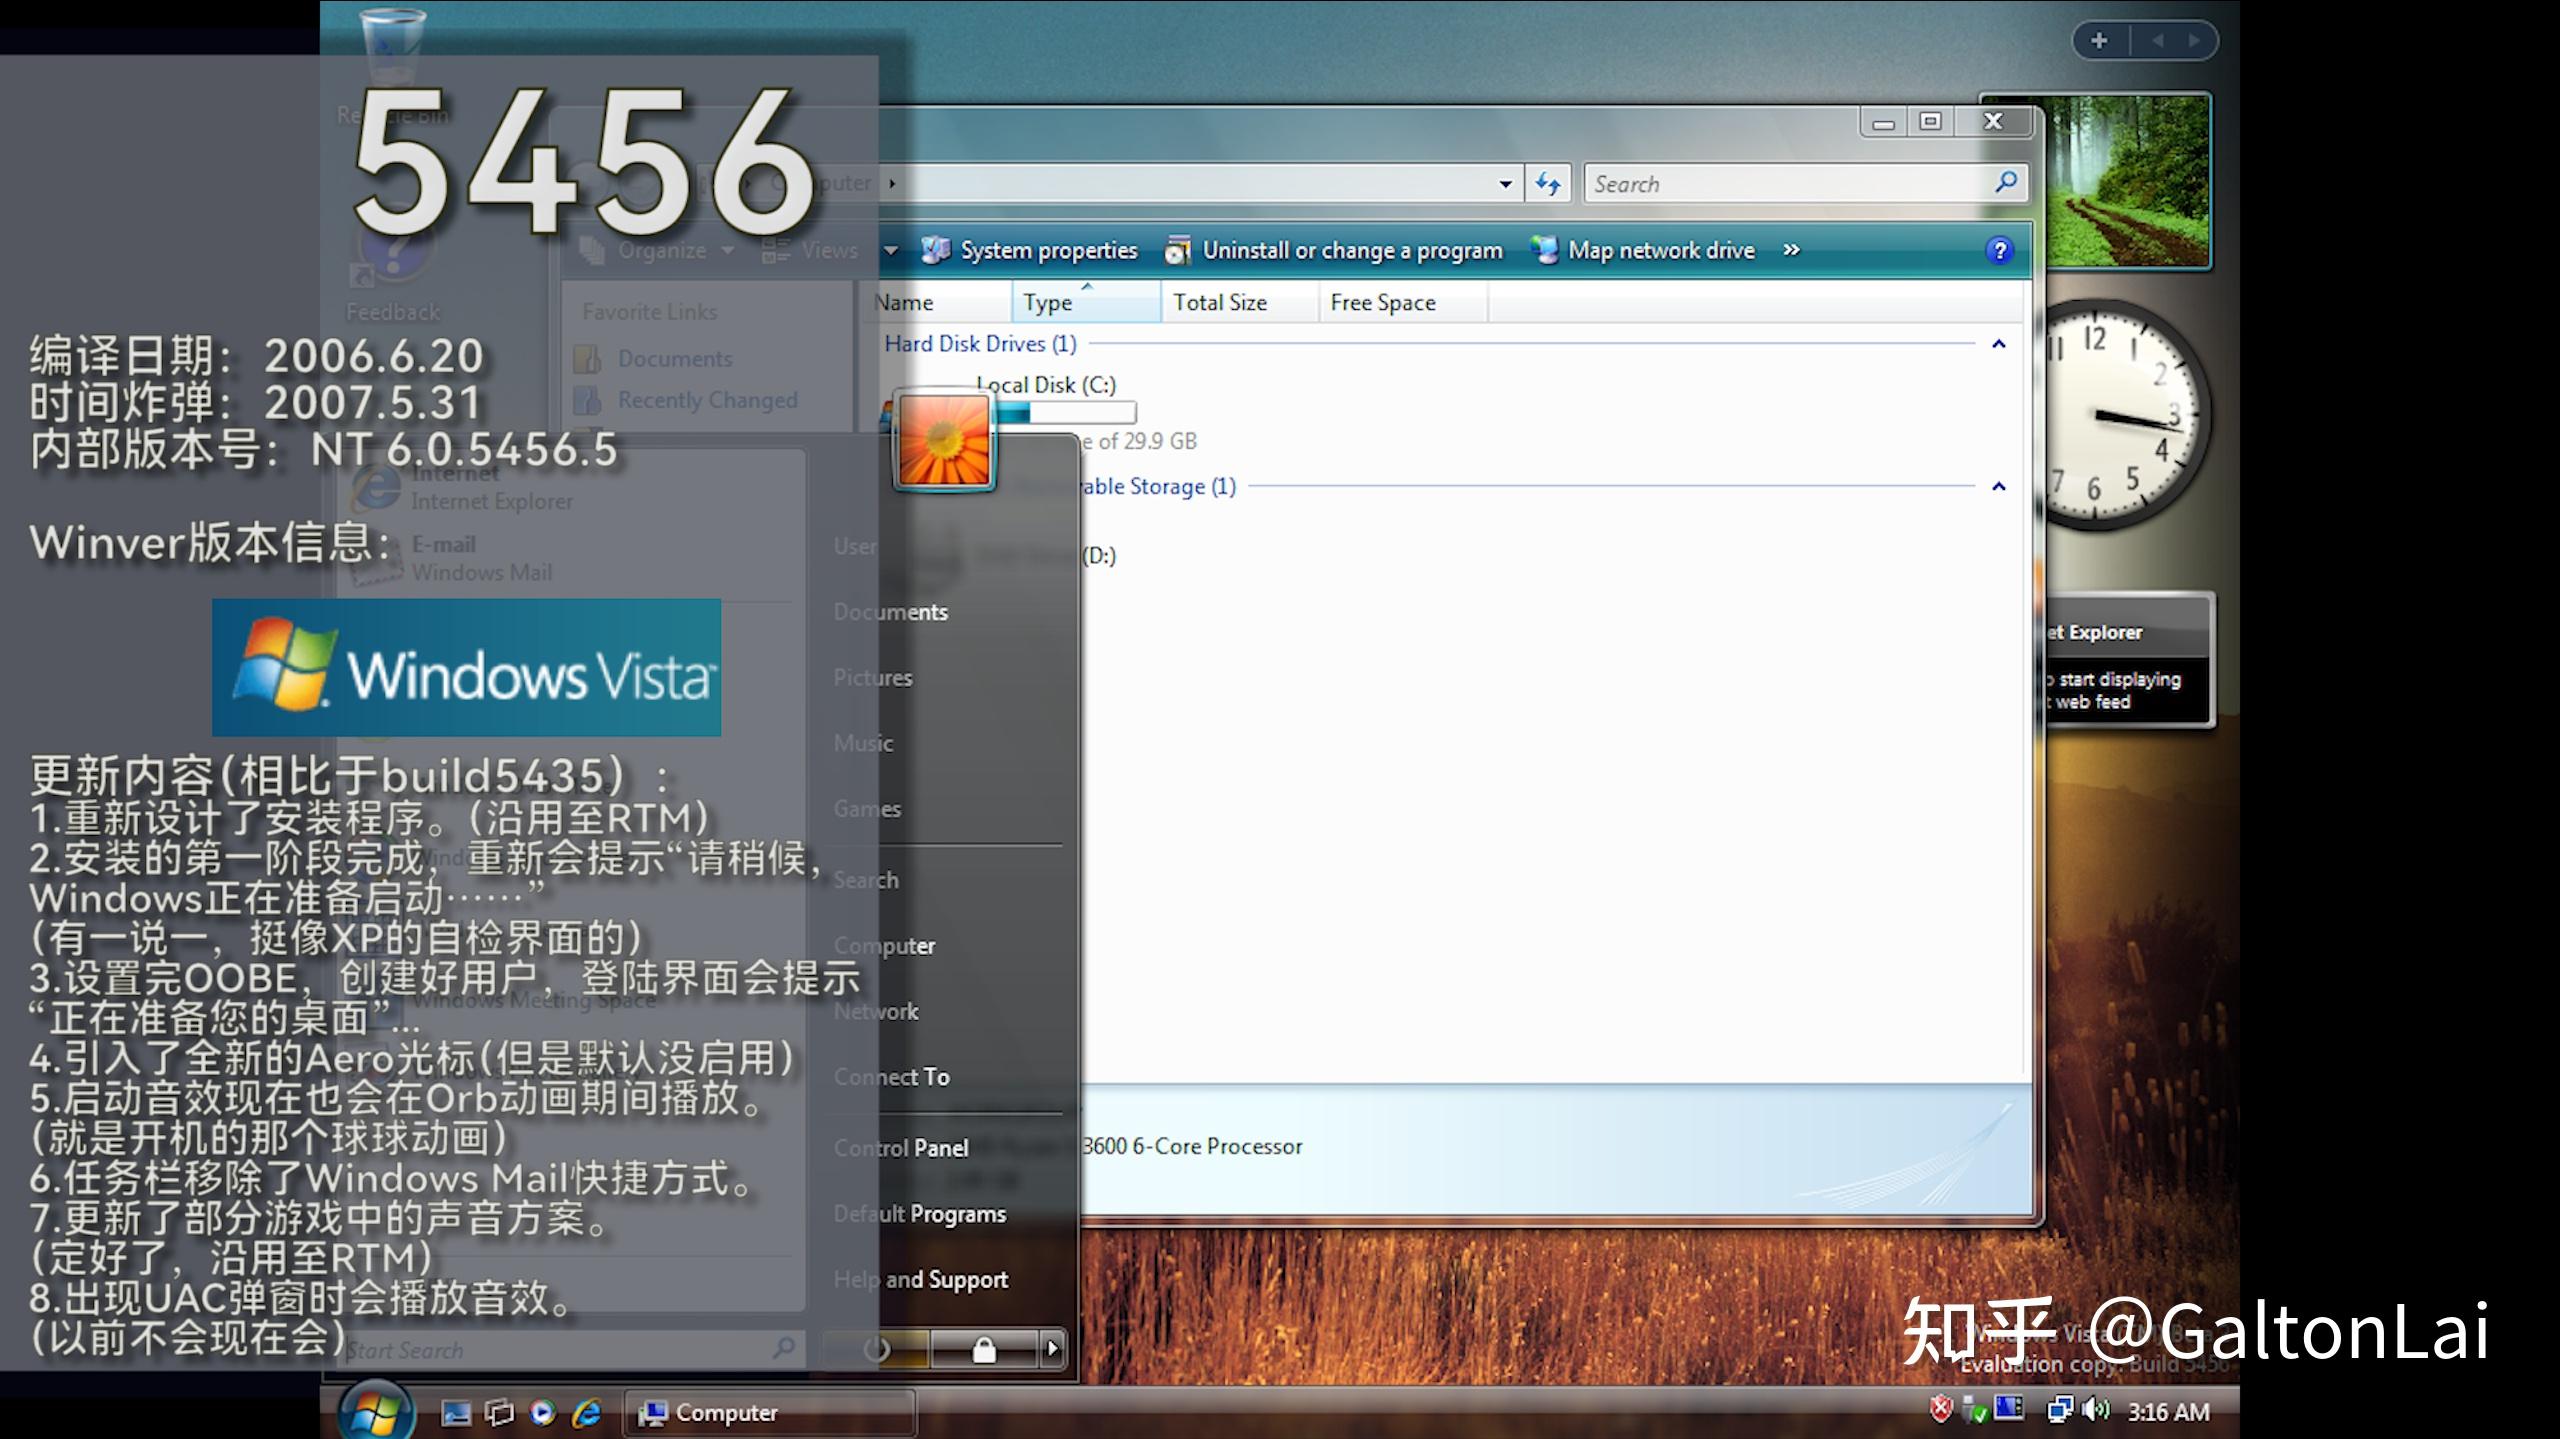Open Network from the Start menu

coord(876,1011)
